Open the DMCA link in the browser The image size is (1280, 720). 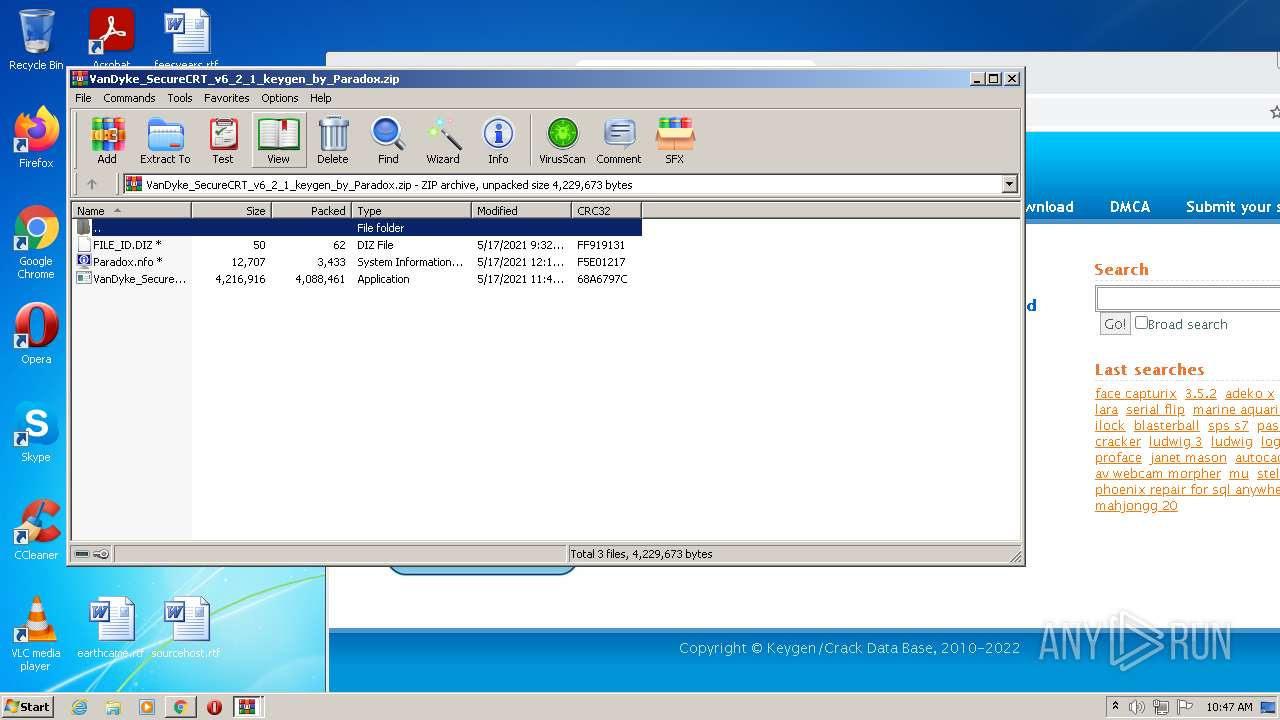[1130, 207]
